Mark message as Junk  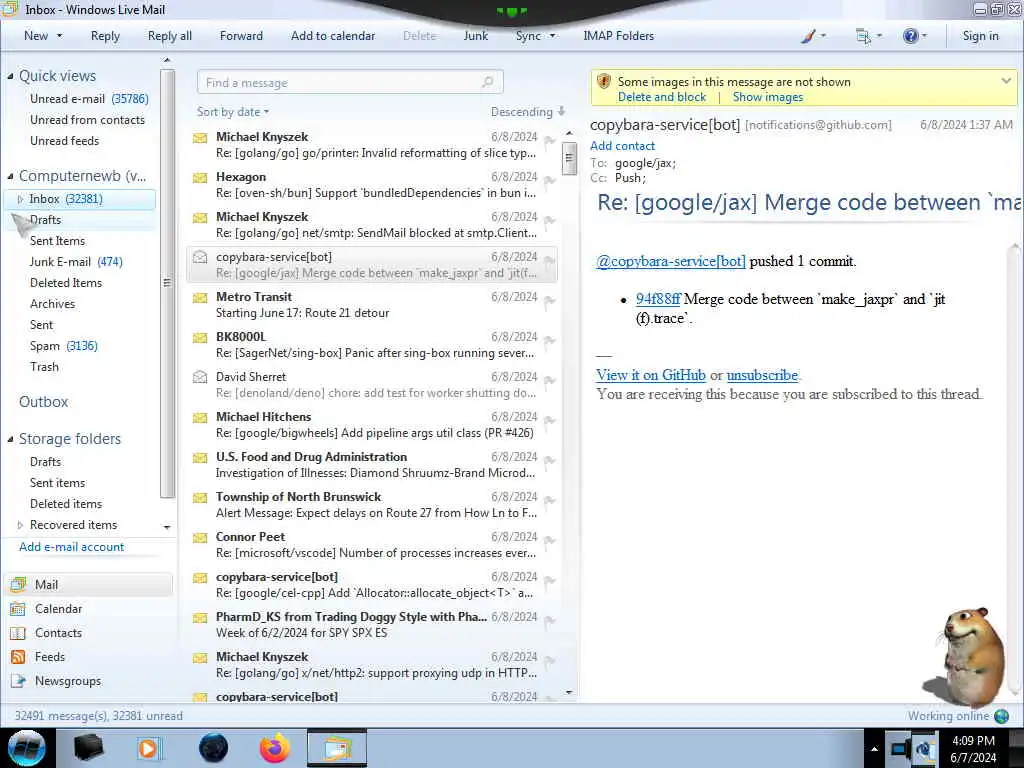click(x=475, y=36)
